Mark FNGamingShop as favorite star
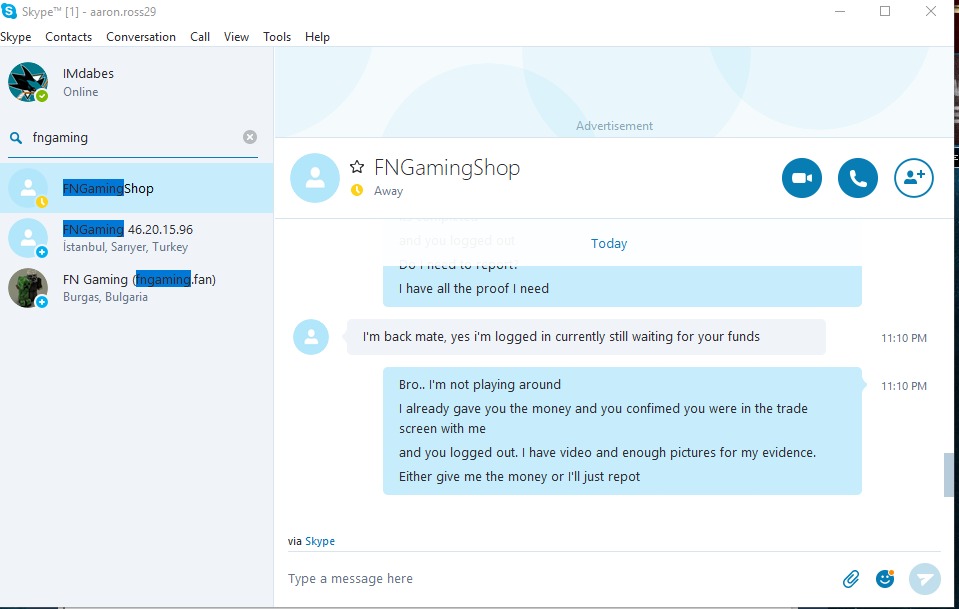Viewport: 959px width, 609px height. tap(357, 166)
